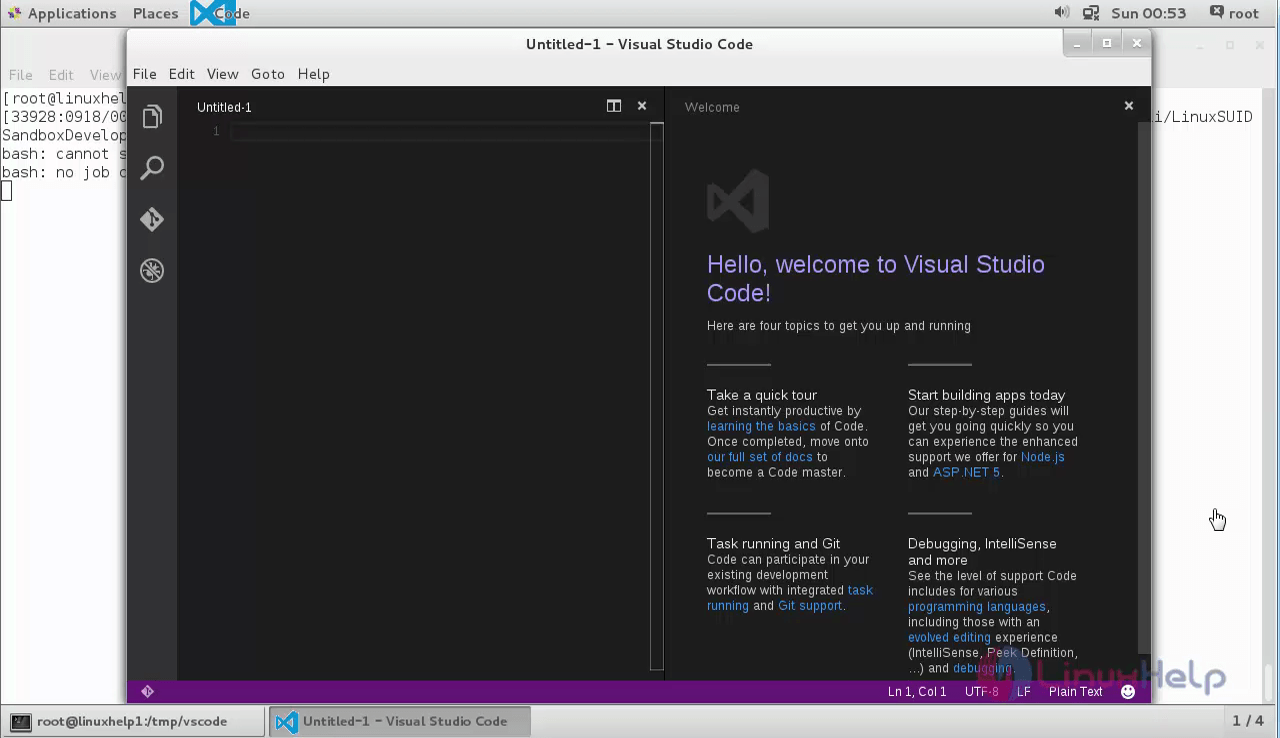This screenshot has height=738, width=1280.
Task: Follow the 'Git support' link
Action: [810, 606]
